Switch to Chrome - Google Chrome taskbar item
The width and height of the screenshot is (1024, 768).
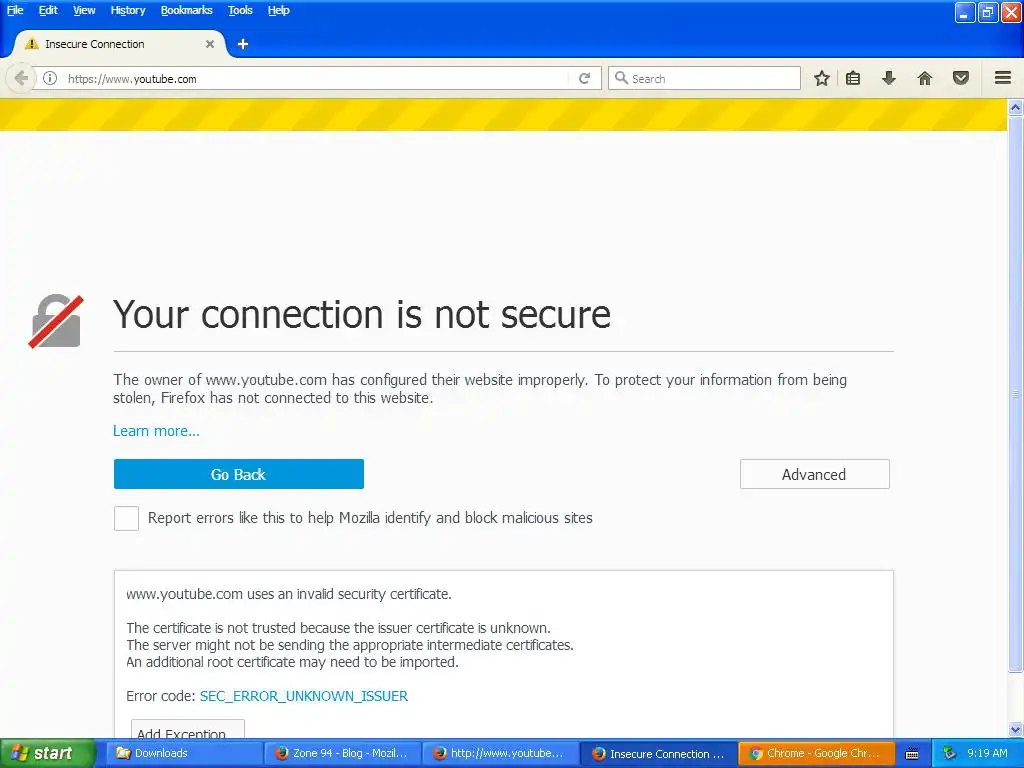pyautogui.click(x=816, y=754)
